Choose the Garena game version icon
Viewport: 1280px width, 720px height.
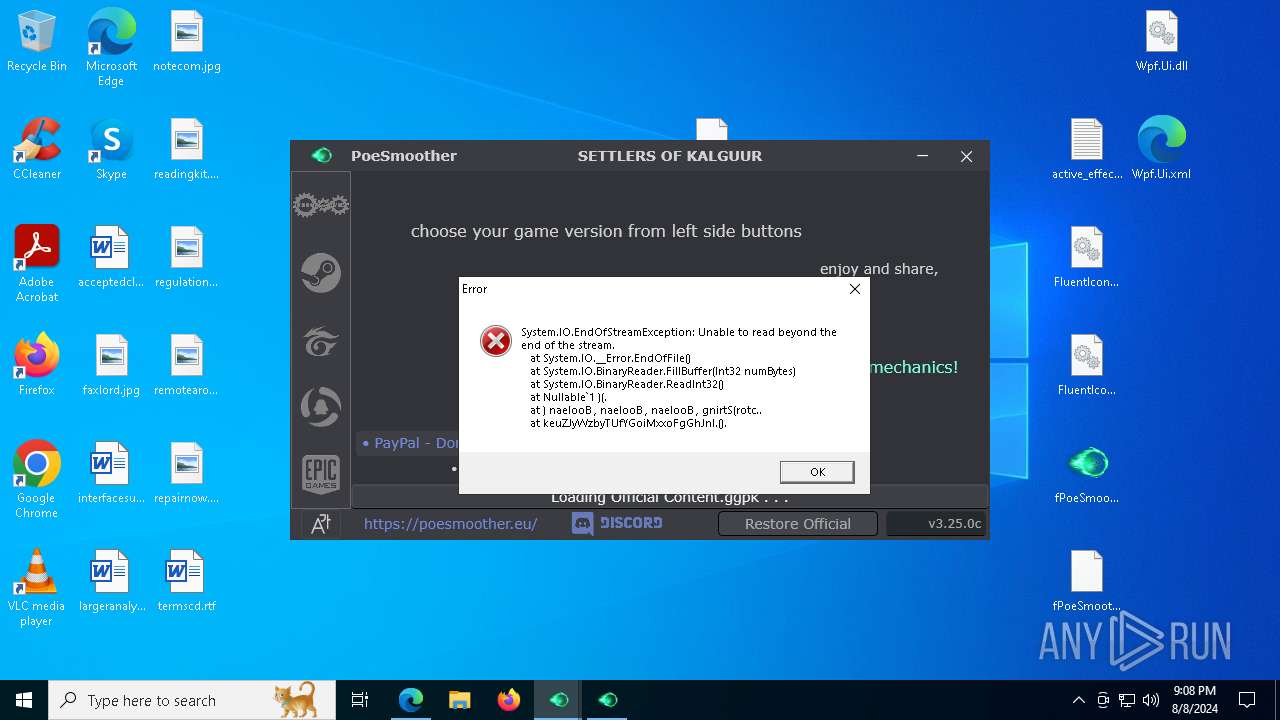click(321, 341)
